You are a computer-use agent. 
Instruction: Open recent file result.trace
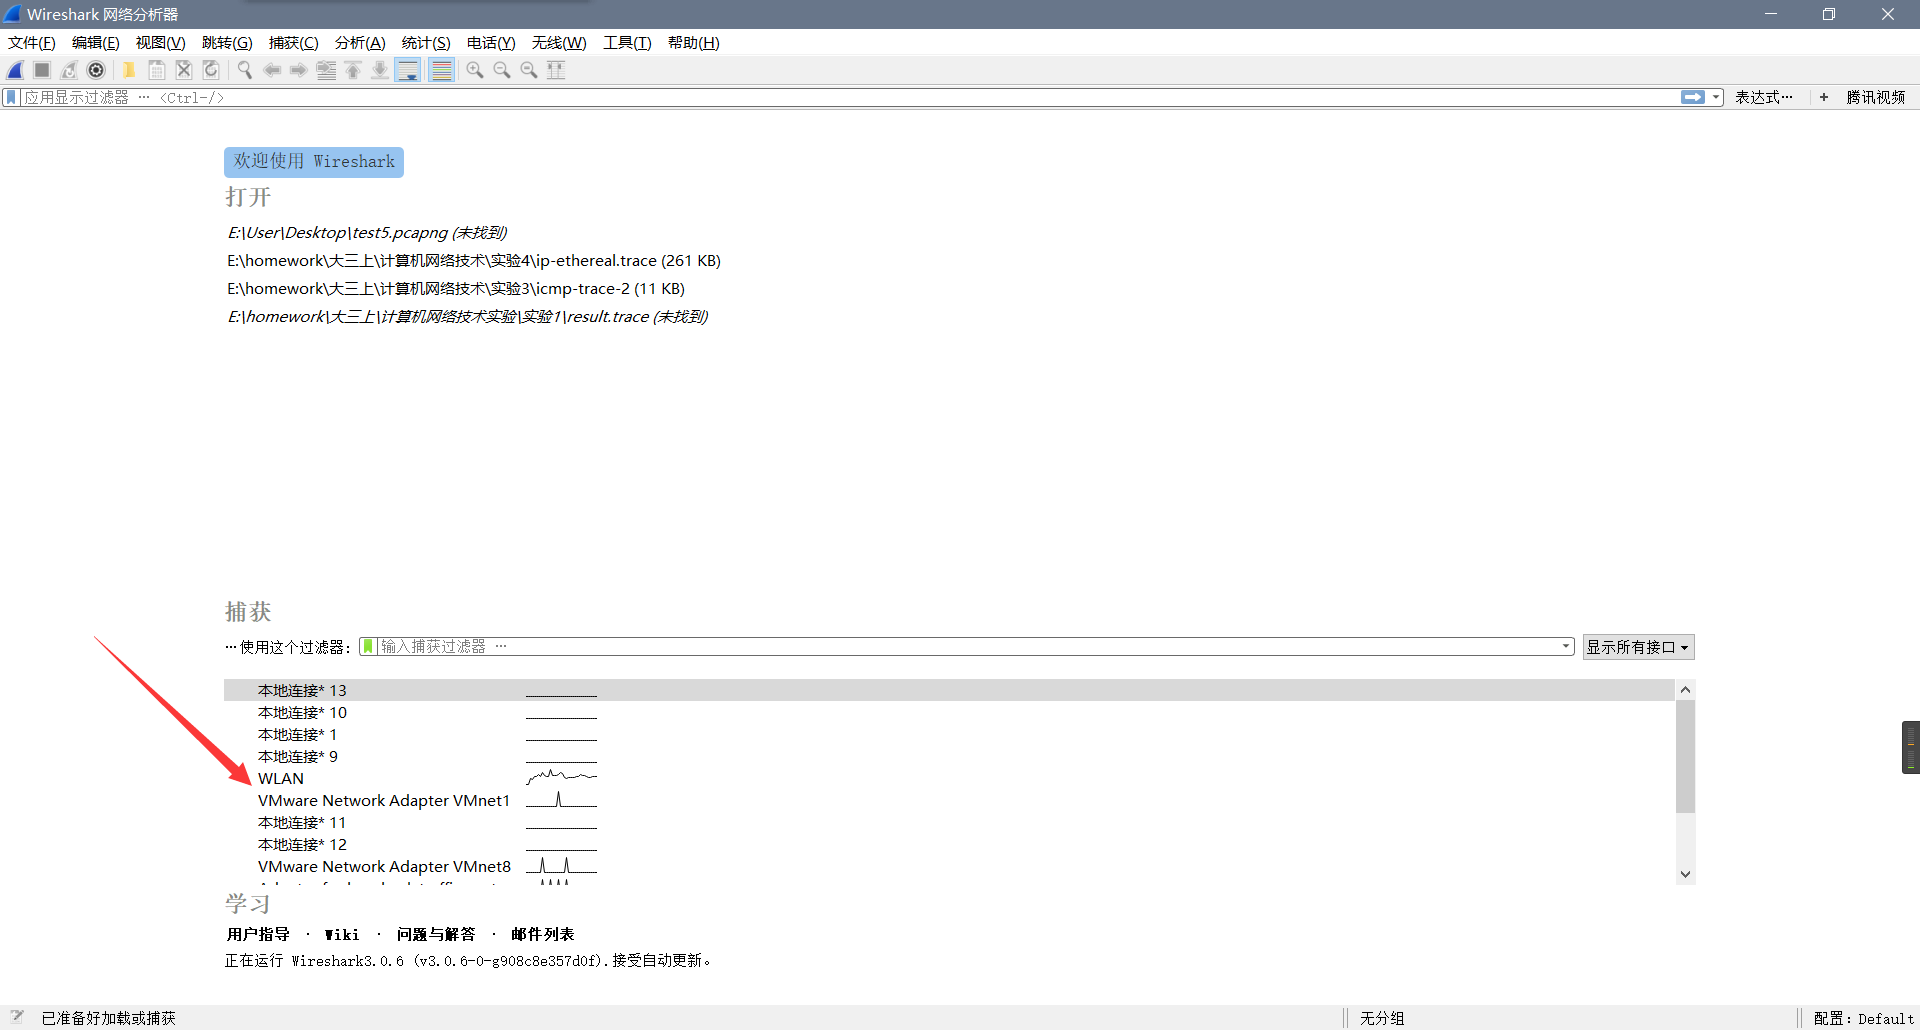467,316
